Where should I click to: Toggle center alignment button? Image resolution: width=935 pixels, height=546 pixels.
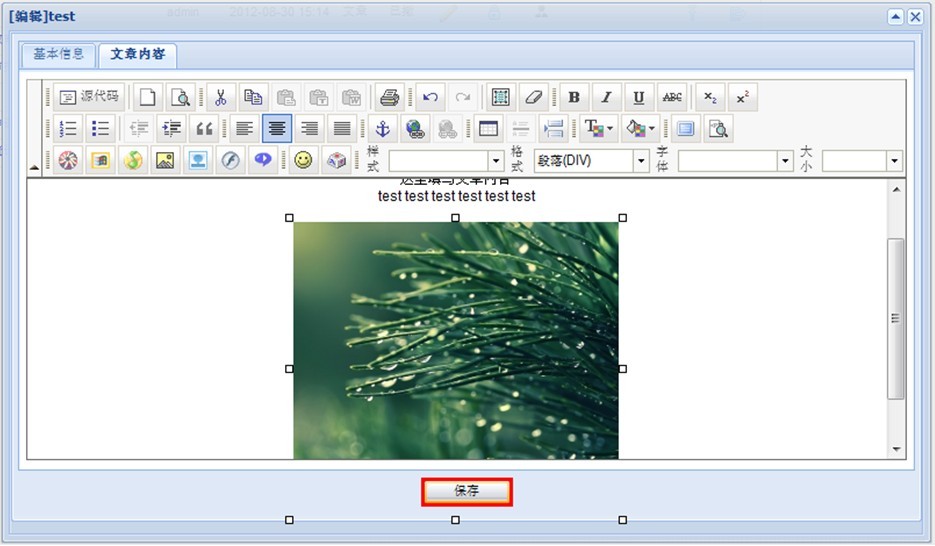pos(277,128)
